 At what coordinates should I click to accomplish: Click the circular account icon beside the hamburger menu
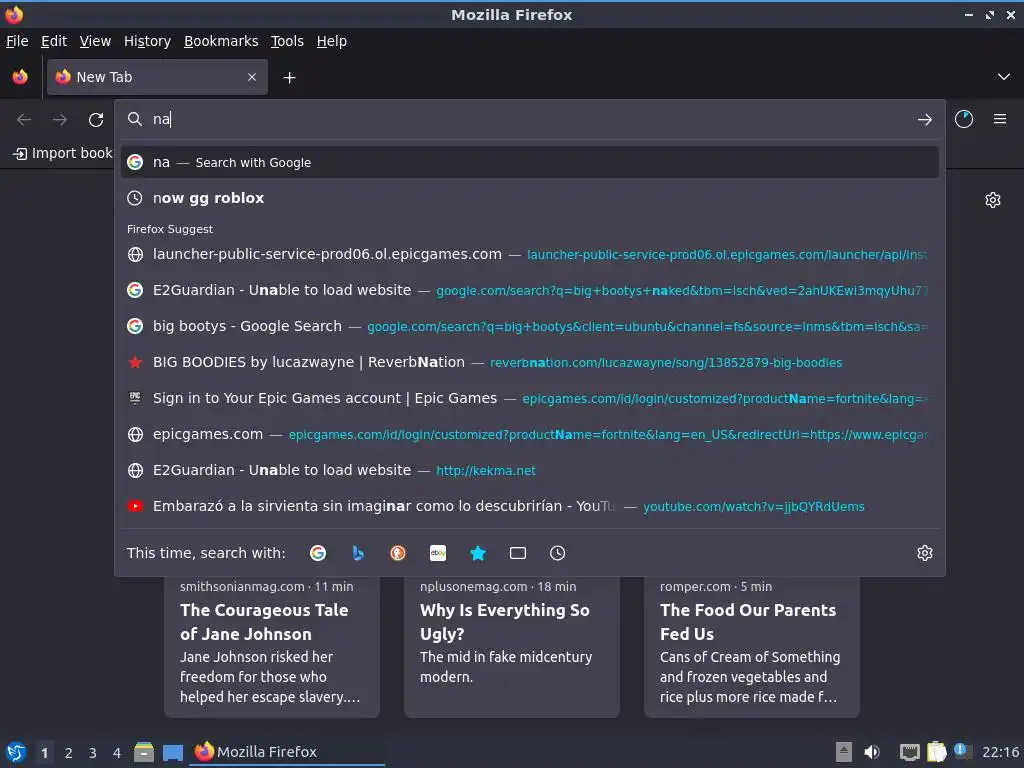[x=964, y=119]
